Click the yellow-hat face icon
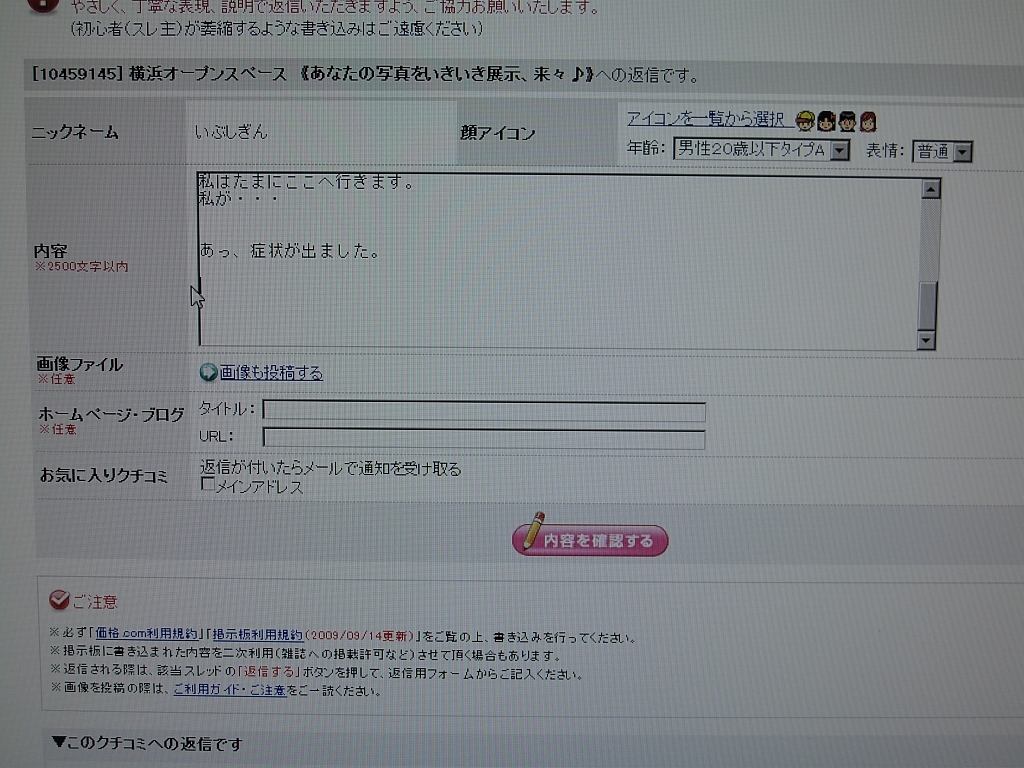1024x768 pixels. point(805,121)
